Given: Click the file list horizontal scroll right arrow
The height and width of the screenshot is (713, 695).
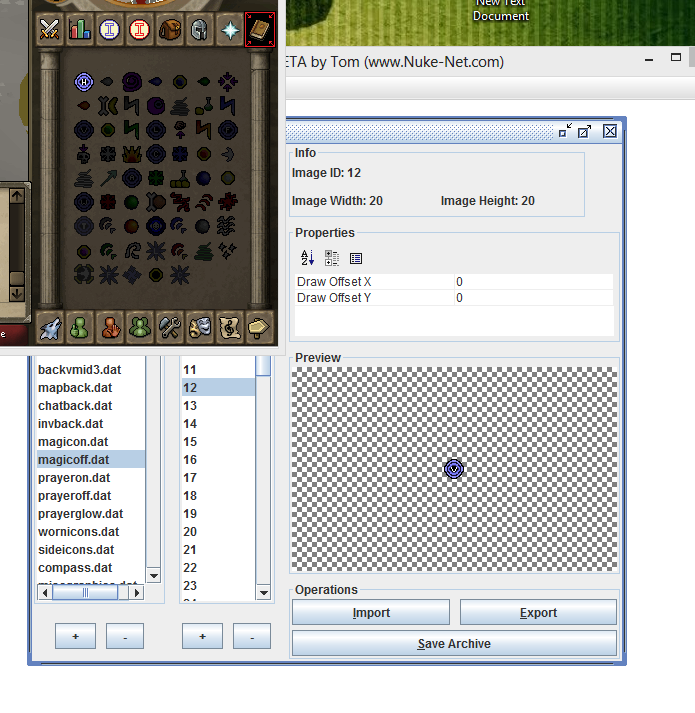Looking at the screenshot, I should 136,592.
